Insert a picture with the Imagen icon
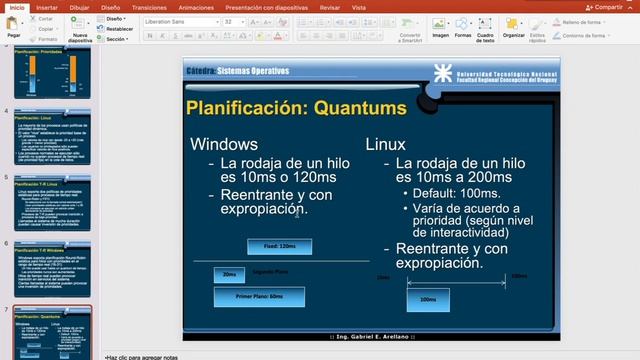This screenshot has height=360, width=640. (x=438, y=24)
